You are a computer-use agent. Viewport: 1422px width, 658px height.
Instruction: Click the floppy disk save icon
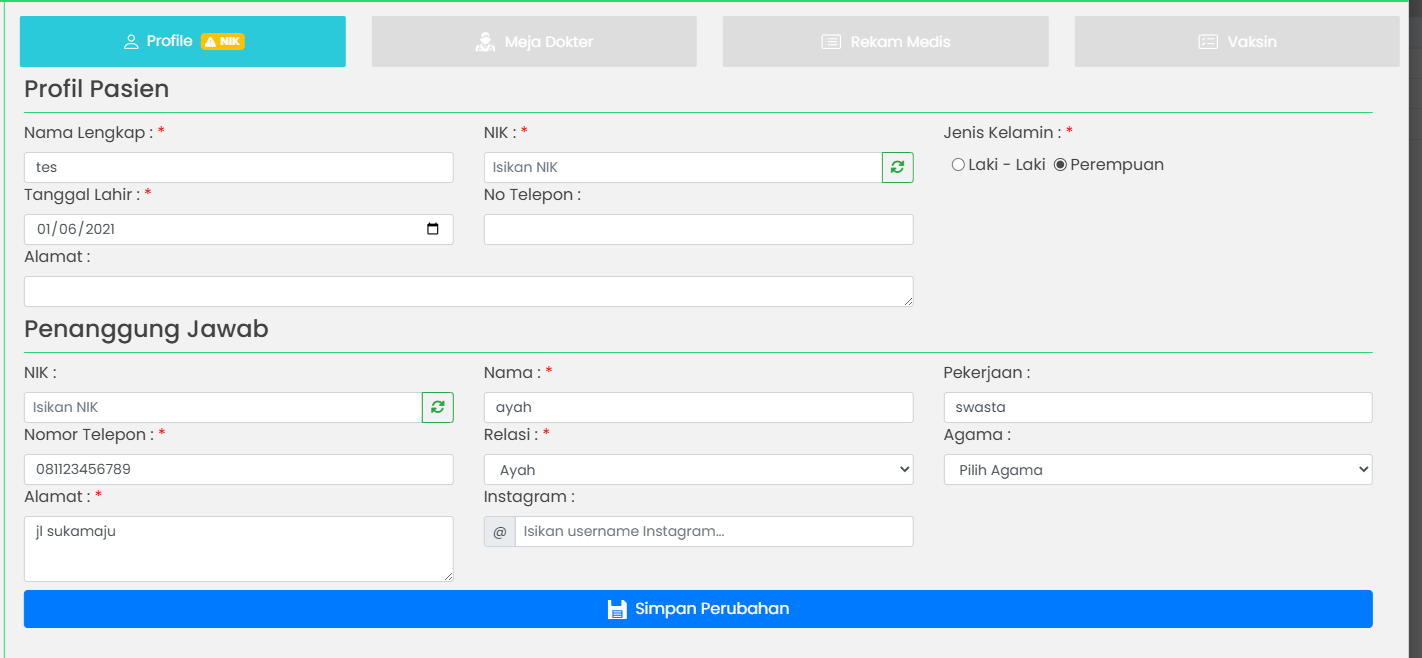617,609
